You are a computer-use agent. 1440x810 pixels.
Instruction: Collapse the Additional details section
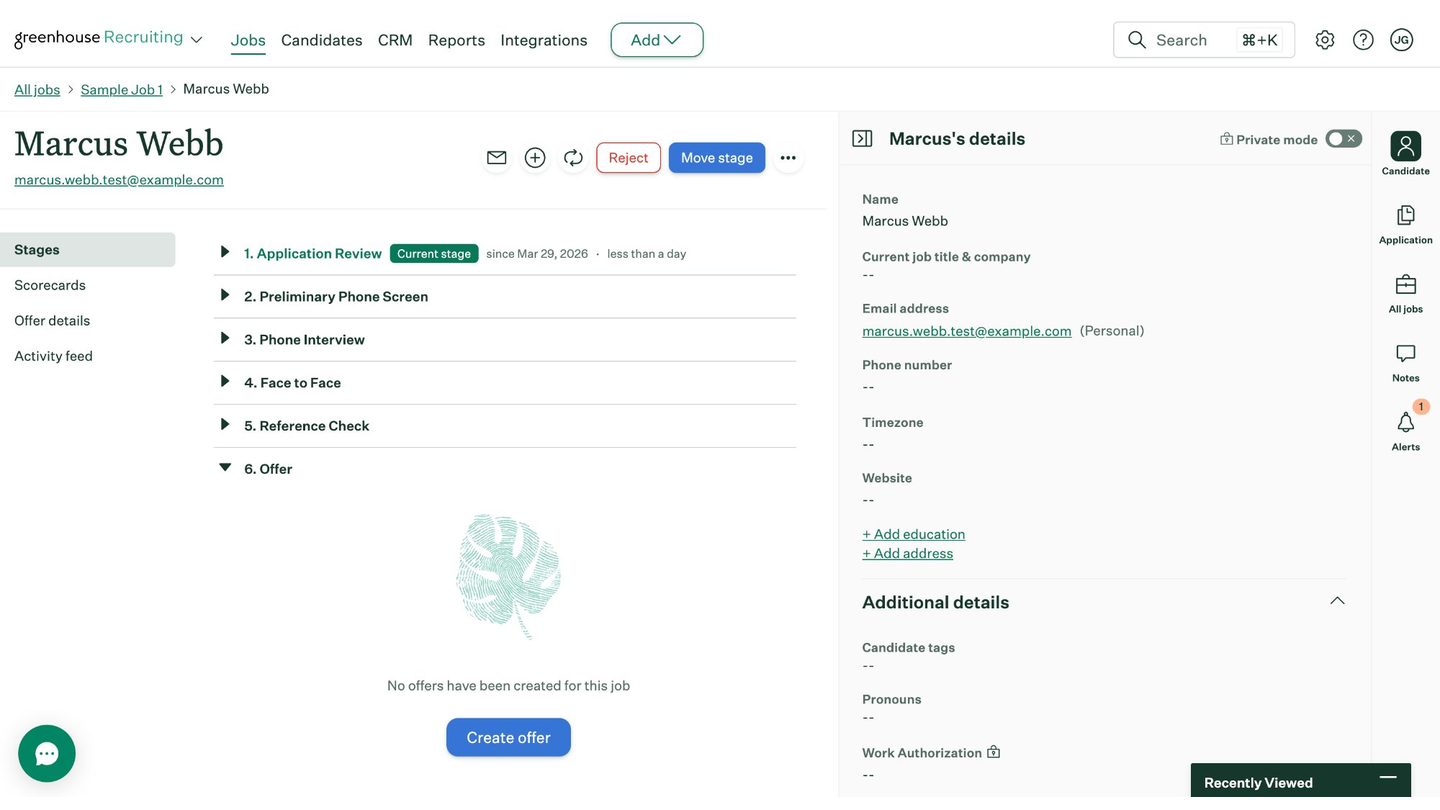[x=1337, y=601]
